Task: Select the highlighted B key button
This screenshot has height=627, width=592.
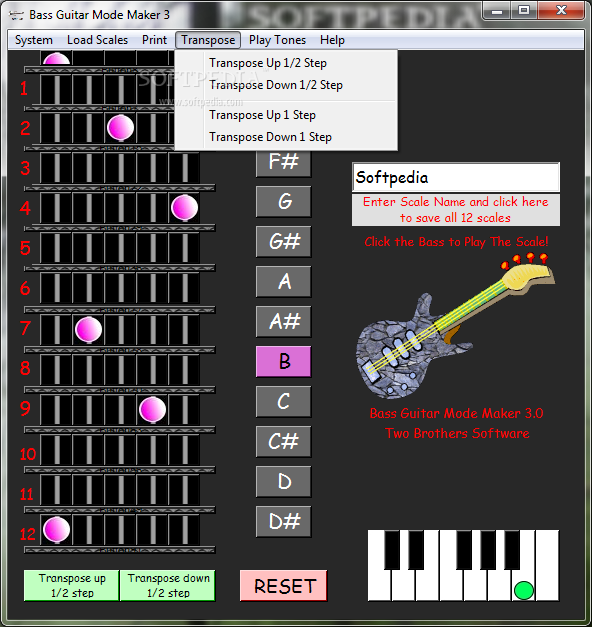Action: [x=284, y=361]
